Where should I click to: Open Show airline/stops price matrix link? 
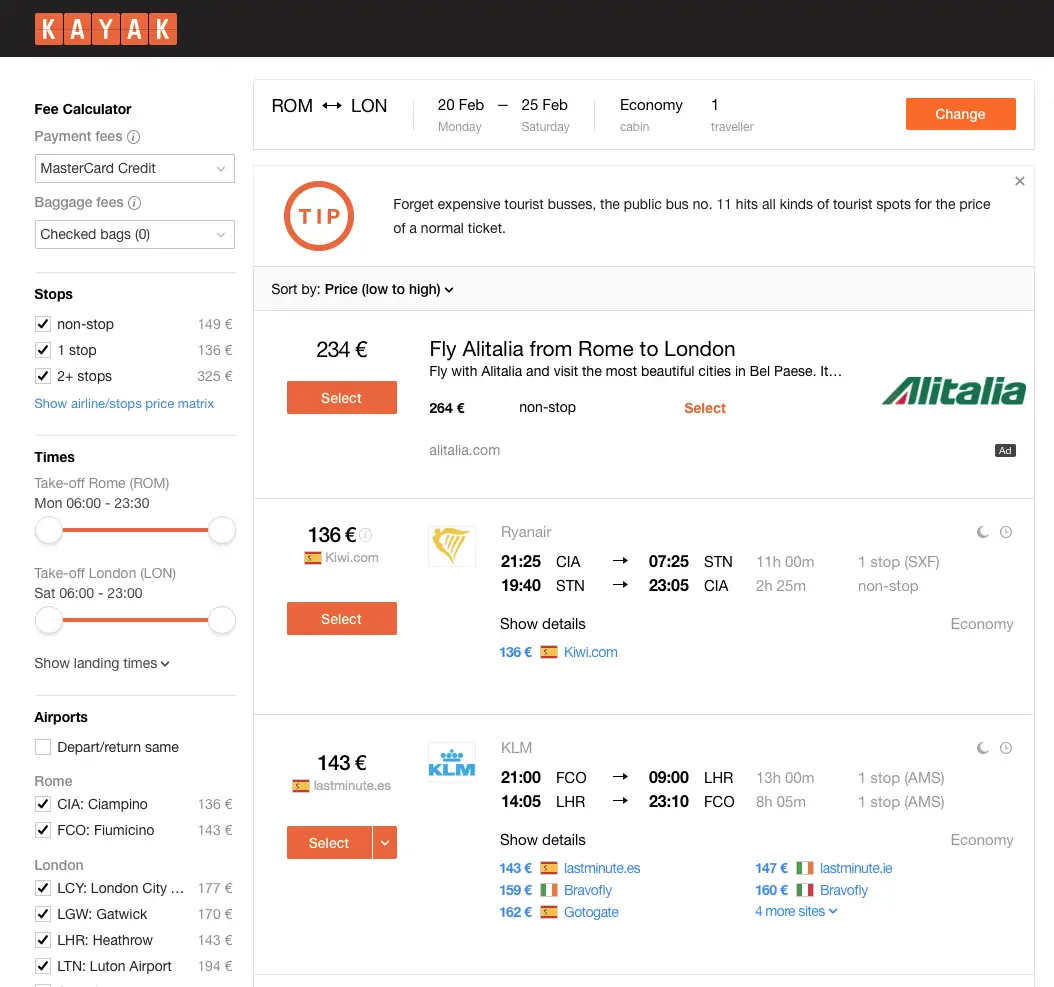124,403
